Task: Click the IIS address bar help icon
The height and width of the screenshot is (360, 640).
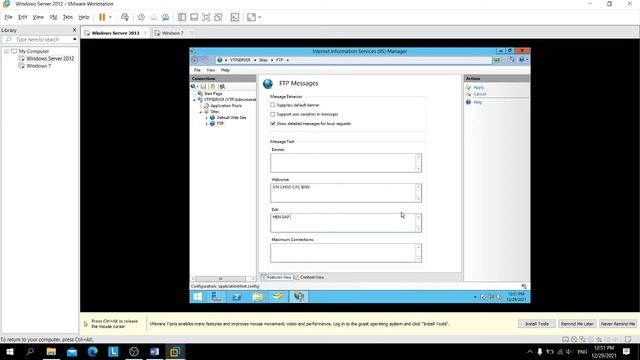Action: pos(522,60)
